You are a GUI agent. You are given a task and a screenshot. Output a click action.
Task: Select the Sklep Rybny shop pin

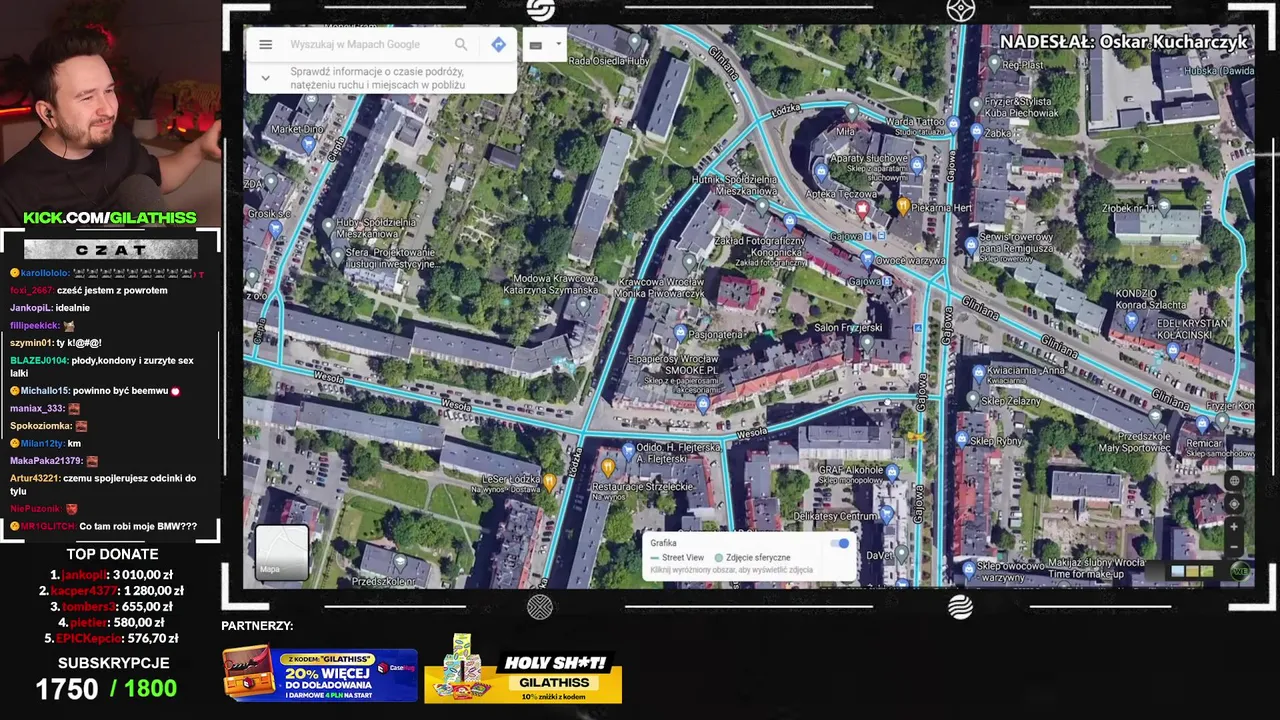pyautogui.click(x=962, y=441)
